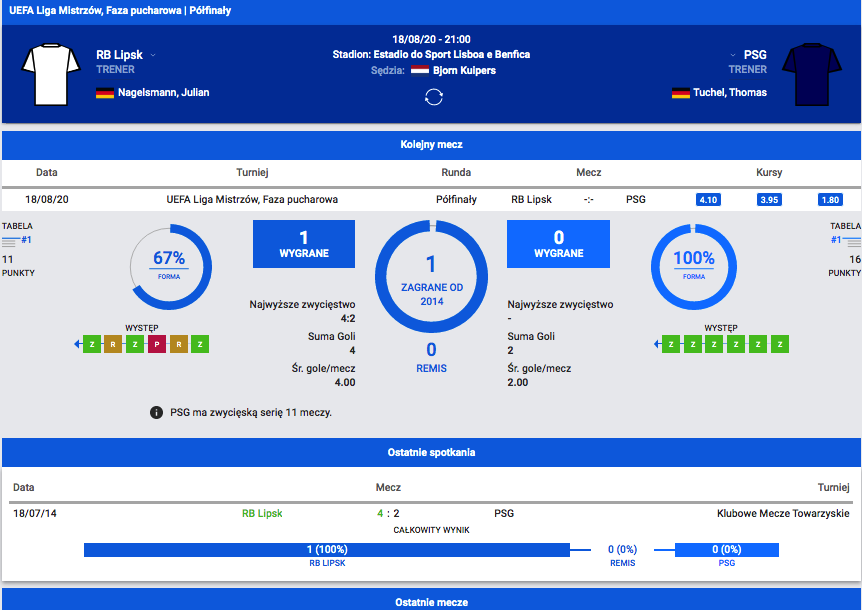Click PSG dark navy jersey icon
Image resolution: width=862 pixels, height=610 pixels.
[813, 74]
